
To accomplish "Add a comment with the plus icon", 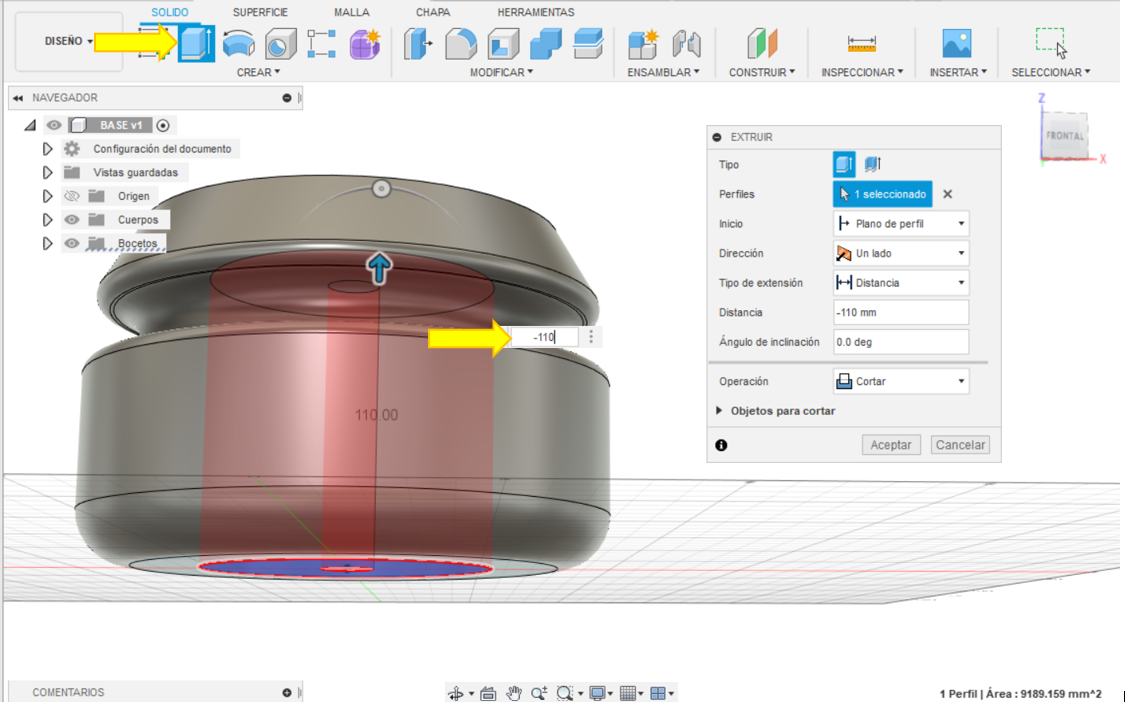I will [x=287, y=693].
